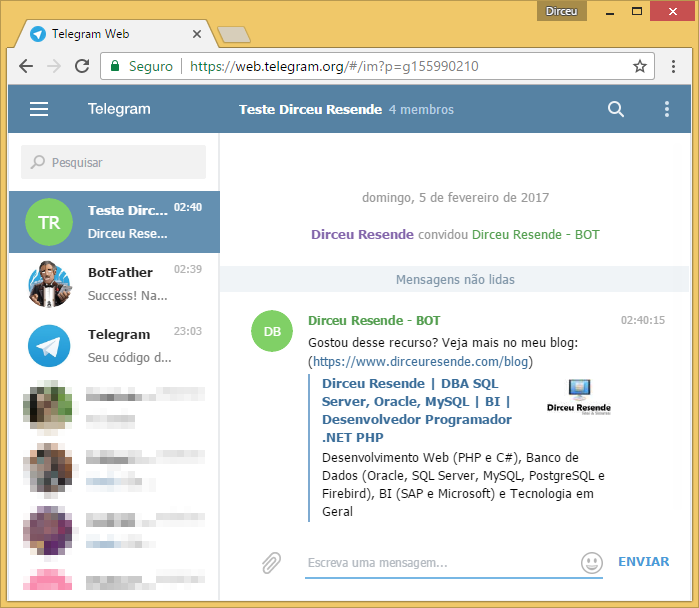Click the Telegram chat time 23:03
The image size is (699, 608).
[x=188, y=331]
